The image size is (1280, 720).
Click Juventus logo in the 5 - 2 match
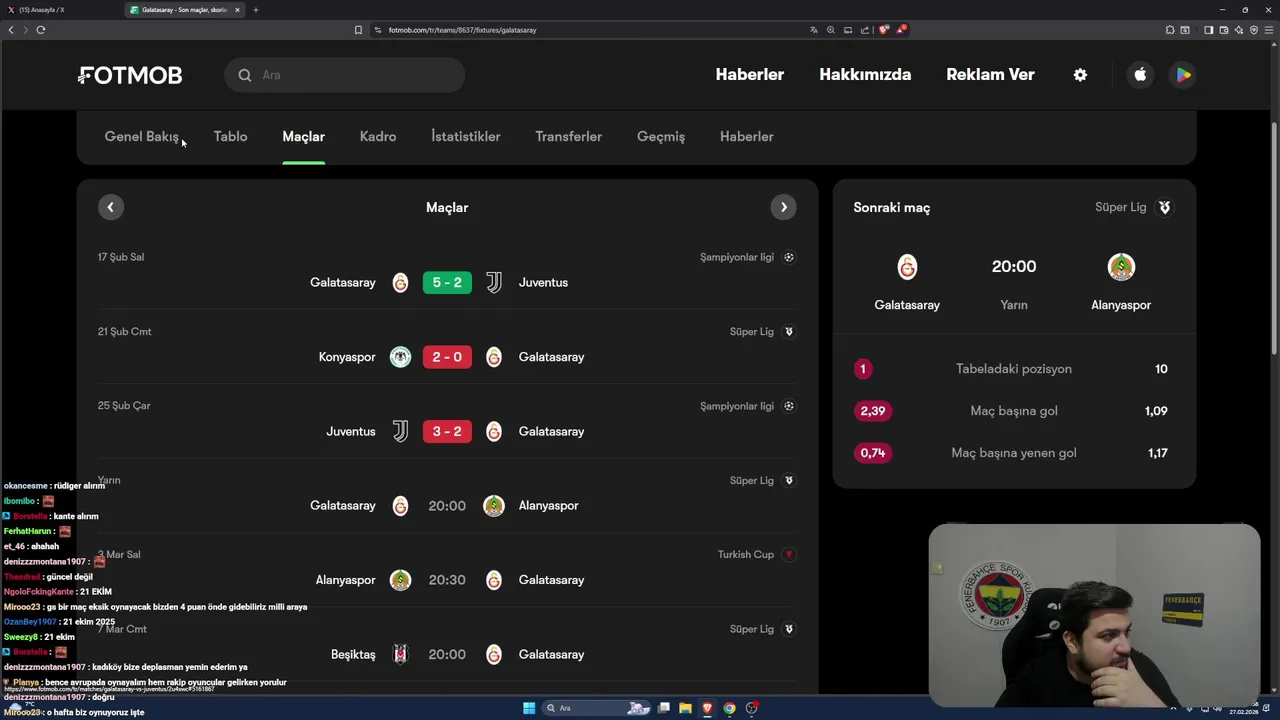click(x=494, y=283)
